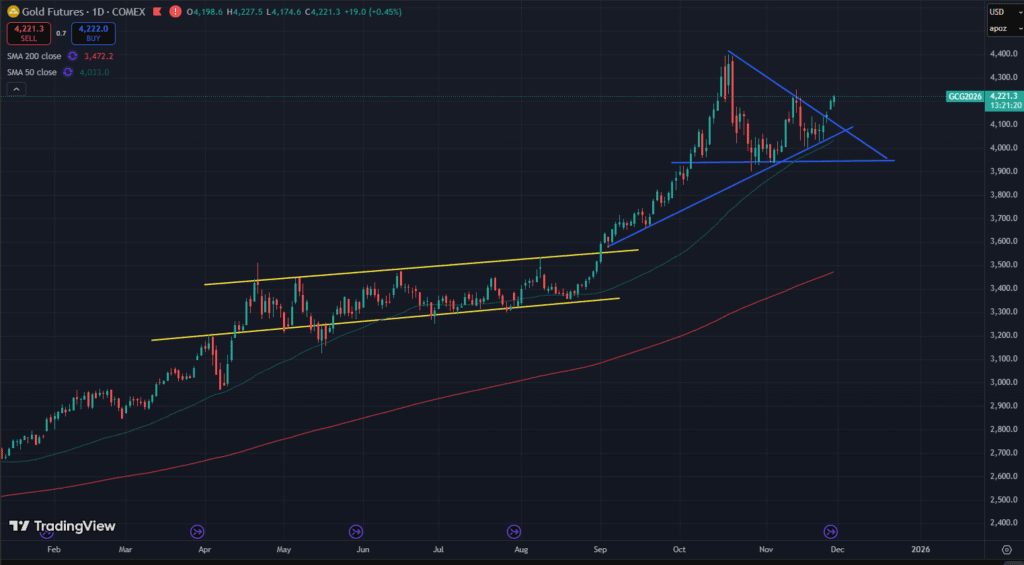
Task: Open the apoz unit dropdown
Action: [1000, 29]
